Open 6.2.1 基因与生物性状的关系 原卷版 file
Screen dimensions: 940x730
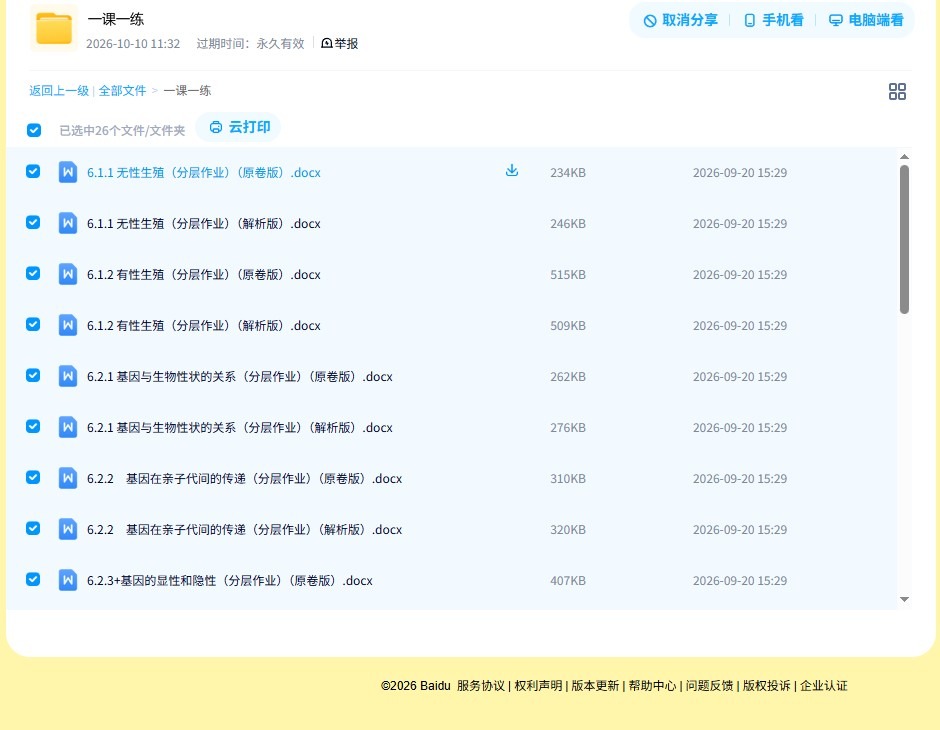pyautogui.click(x=240, y=376)
